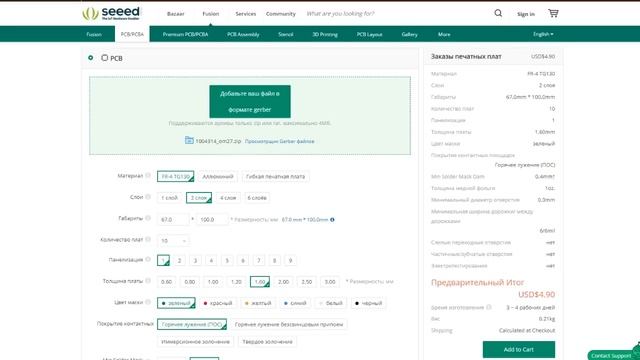This screenshot has width=640, height=360.
Task: Select 2 слоя layer option
Action: click(x=199, y=198)
